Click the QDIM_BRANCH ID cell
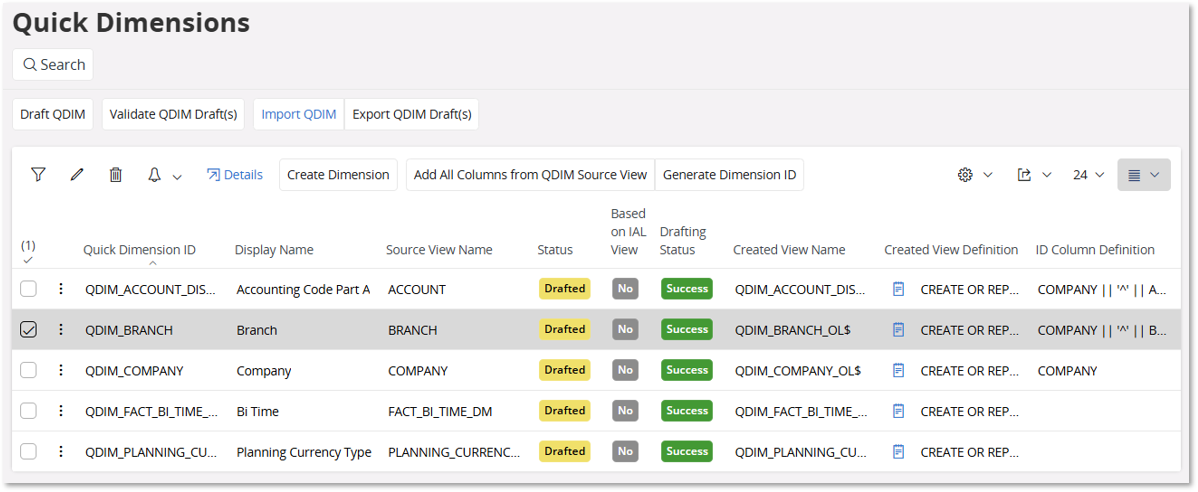The height and width of the screenshot is (492, 1198). tap(129, 331)
